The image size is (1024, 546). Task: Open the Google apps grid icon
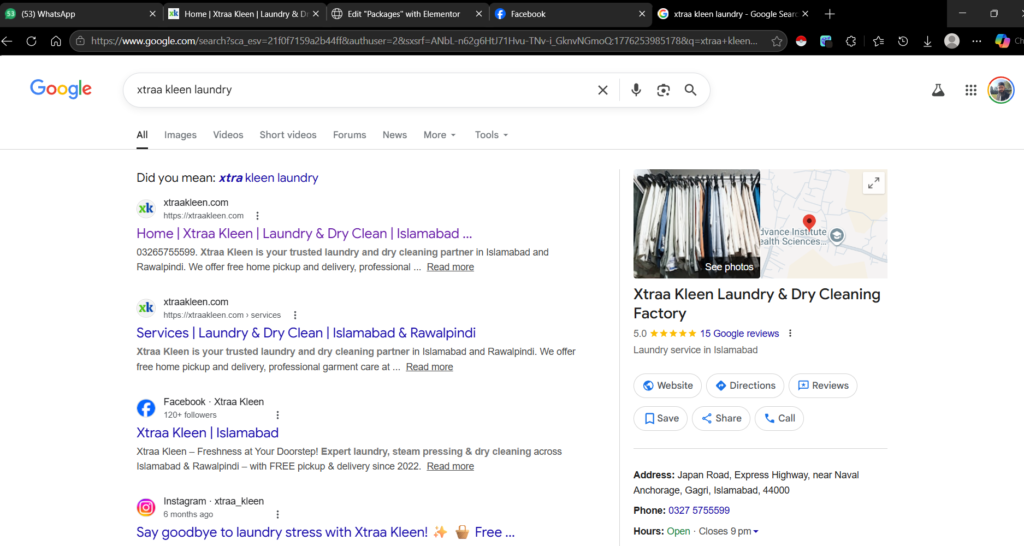tap(970, 90)
